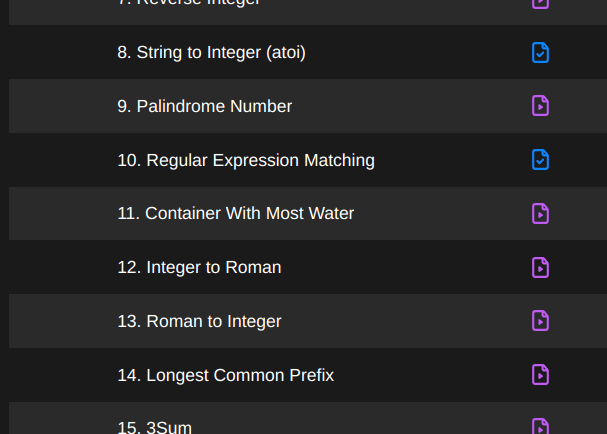Open article solution for String to Integer (atoi)
The image size is (607, 434).
540,52
